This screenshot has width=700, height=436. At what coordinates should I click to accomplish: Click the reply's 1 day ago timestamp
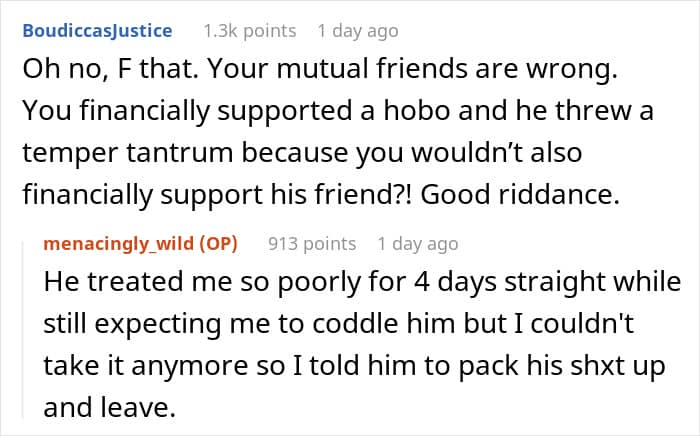(x=418, y=243)
